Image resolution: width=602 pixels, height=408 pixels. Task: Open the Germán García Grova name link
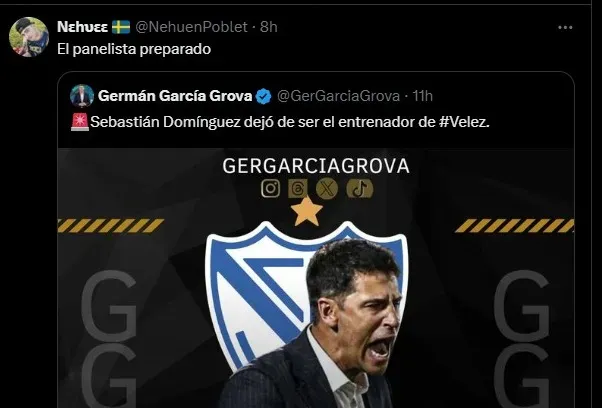pyautogui.click(x=174, y=96)
